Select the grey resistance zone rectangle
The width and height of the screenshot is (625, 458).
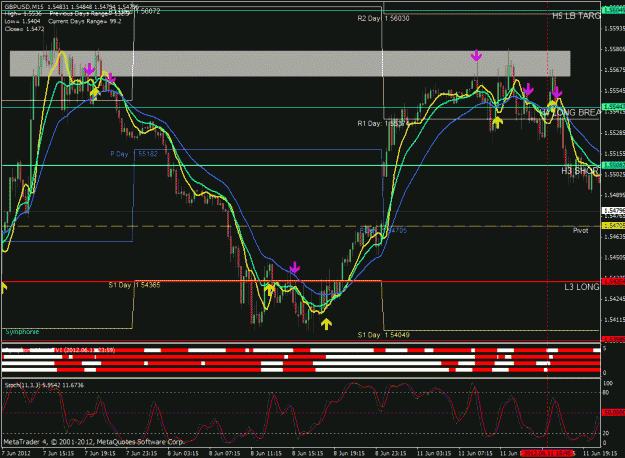(x=290, y=63)
